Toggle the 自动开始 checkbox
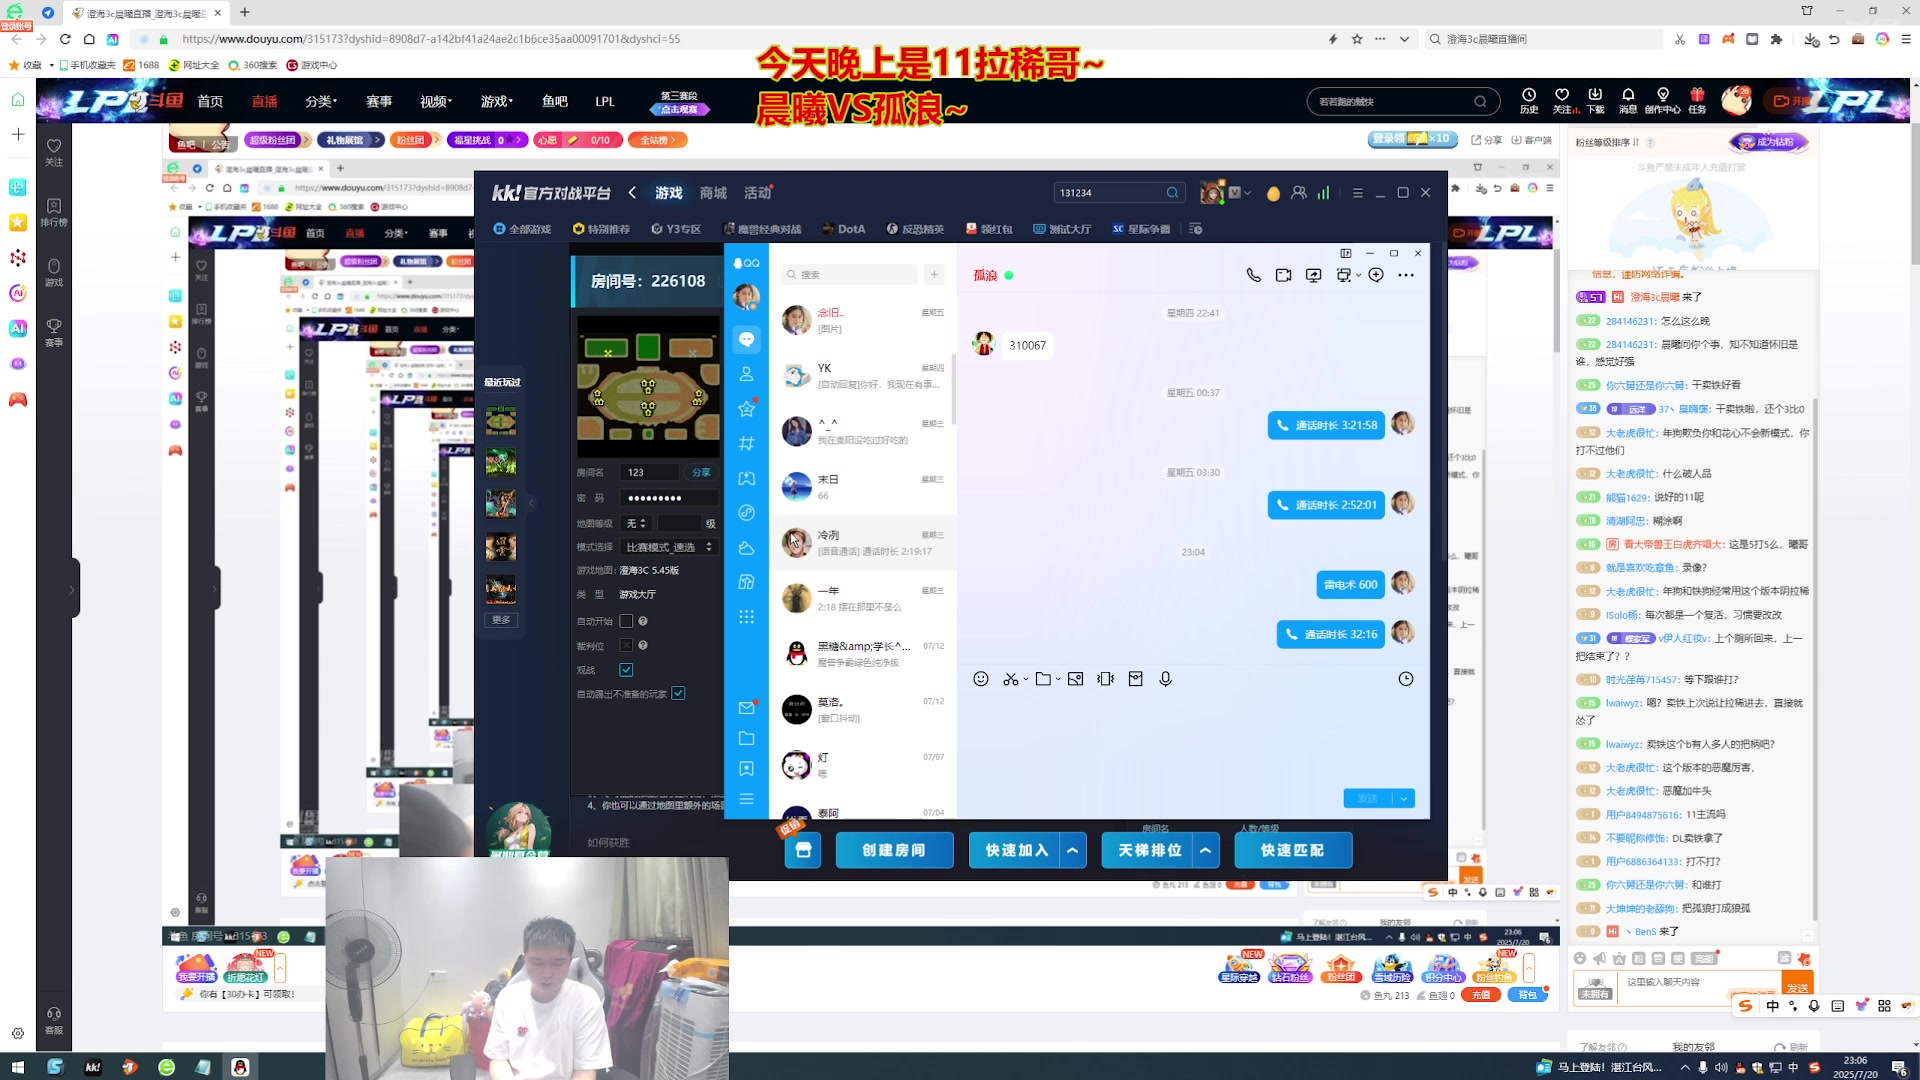Image resolution: width=1920 pixels, height=1080 pixels. tap(626, 621)
